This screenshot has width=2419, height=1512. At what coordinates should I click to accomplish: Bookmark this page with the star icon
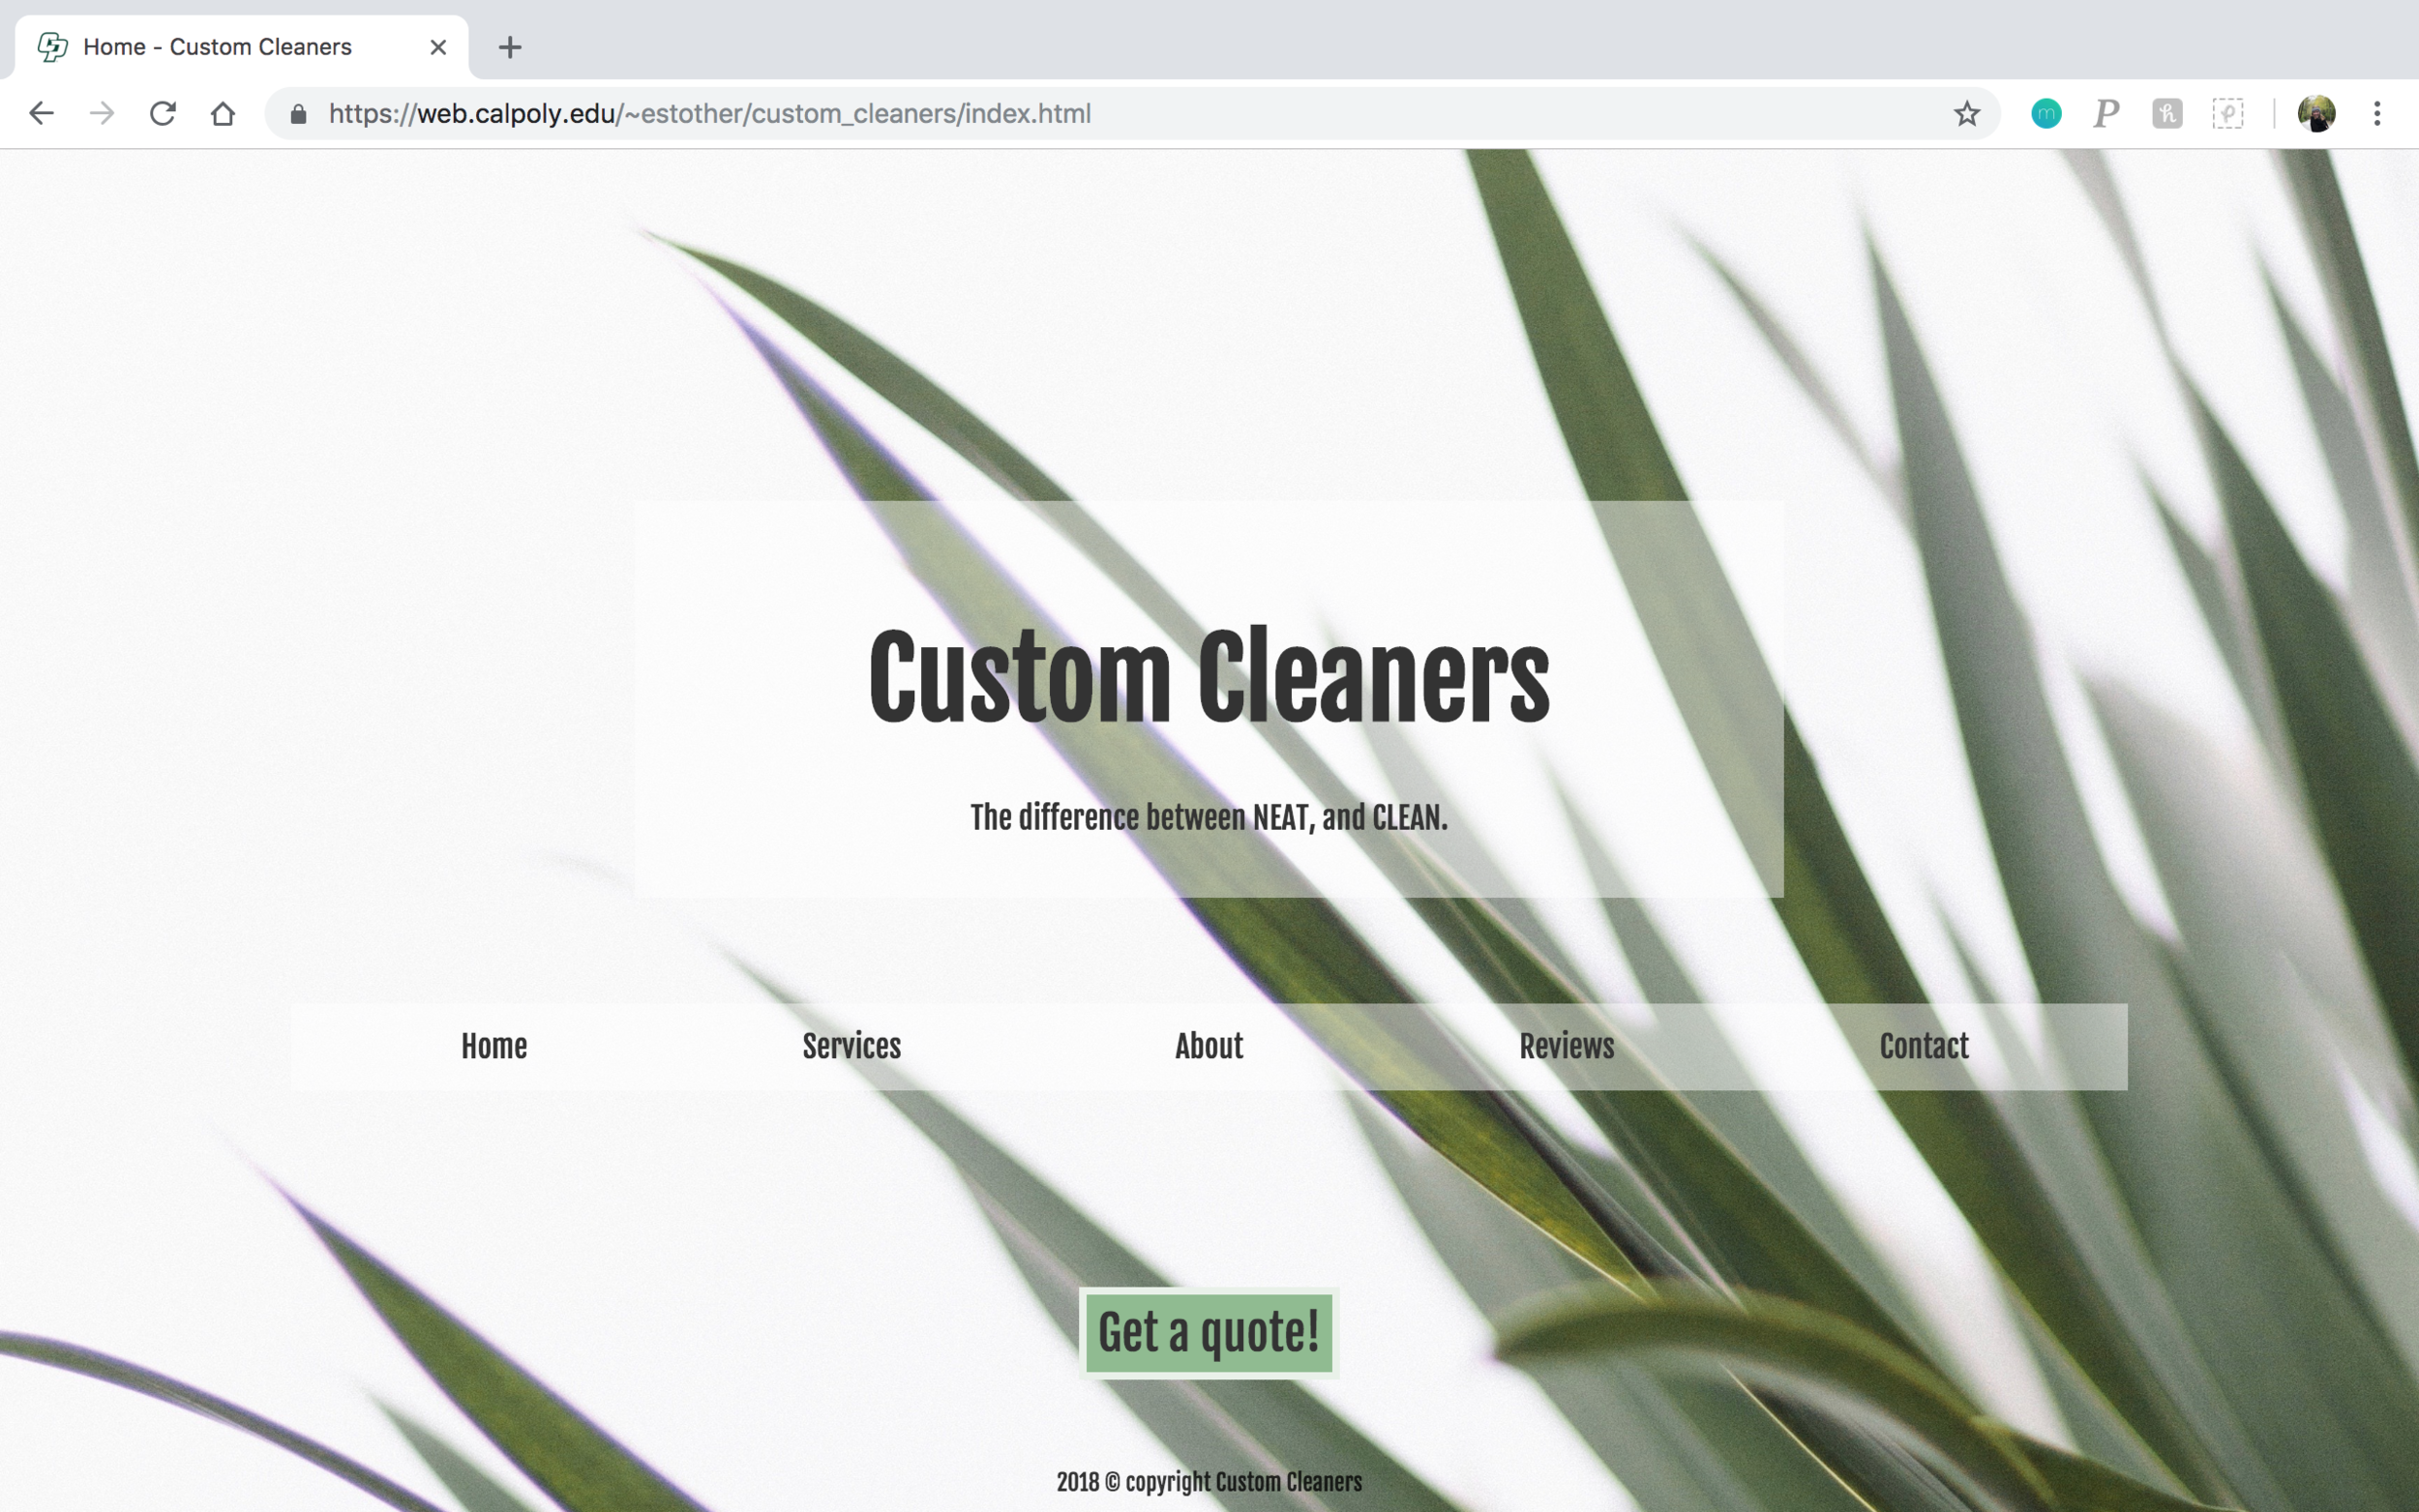pos(1966,113)
